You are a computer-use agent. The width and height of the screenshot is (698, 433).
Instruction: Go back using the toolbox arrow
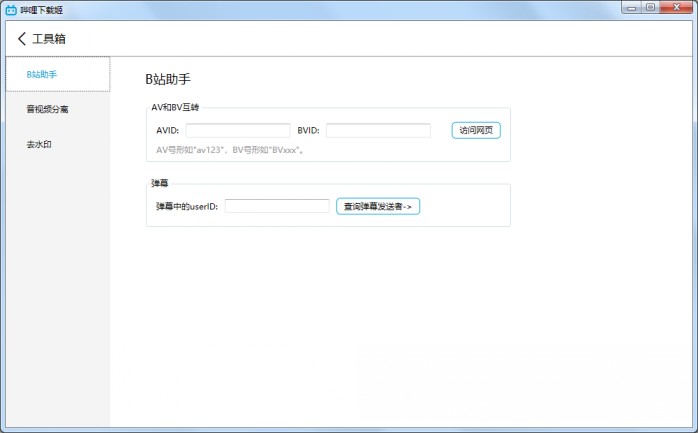(x=21, y=39)
